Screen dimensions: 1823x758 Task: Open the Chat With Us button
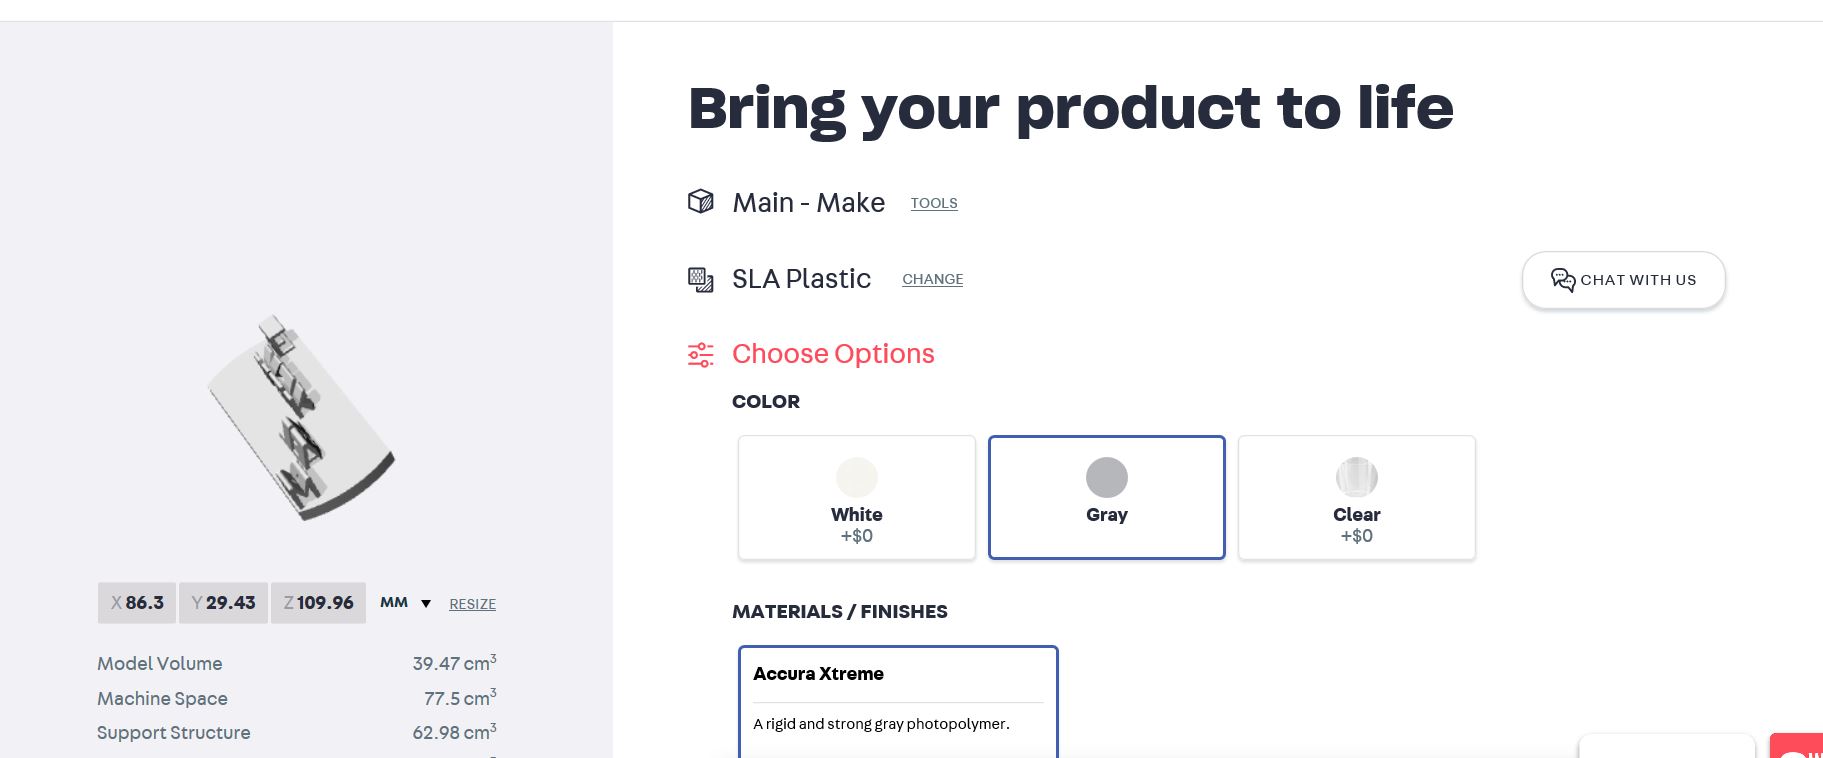[1624, 280]
